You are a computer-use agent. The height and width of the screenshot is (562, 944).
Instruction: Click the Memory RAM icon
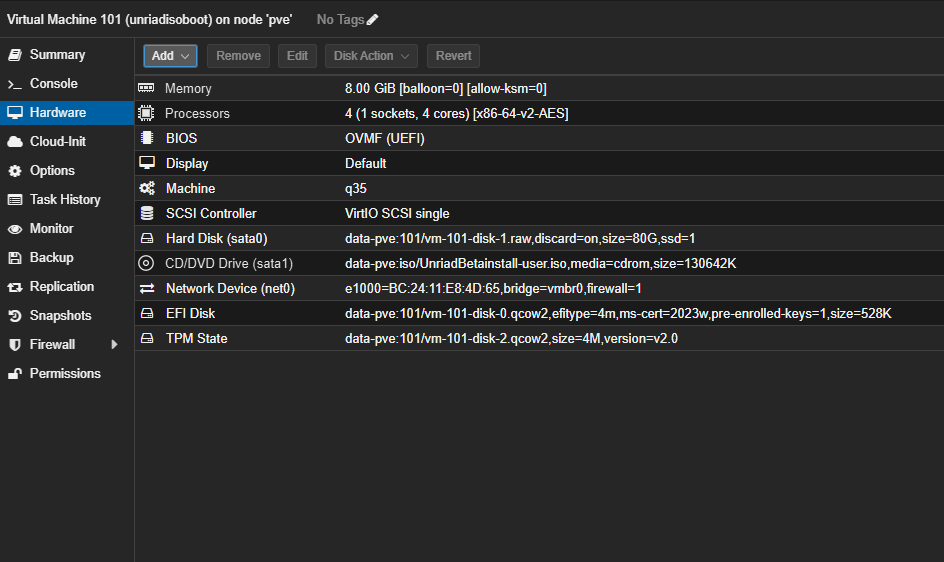146,88
